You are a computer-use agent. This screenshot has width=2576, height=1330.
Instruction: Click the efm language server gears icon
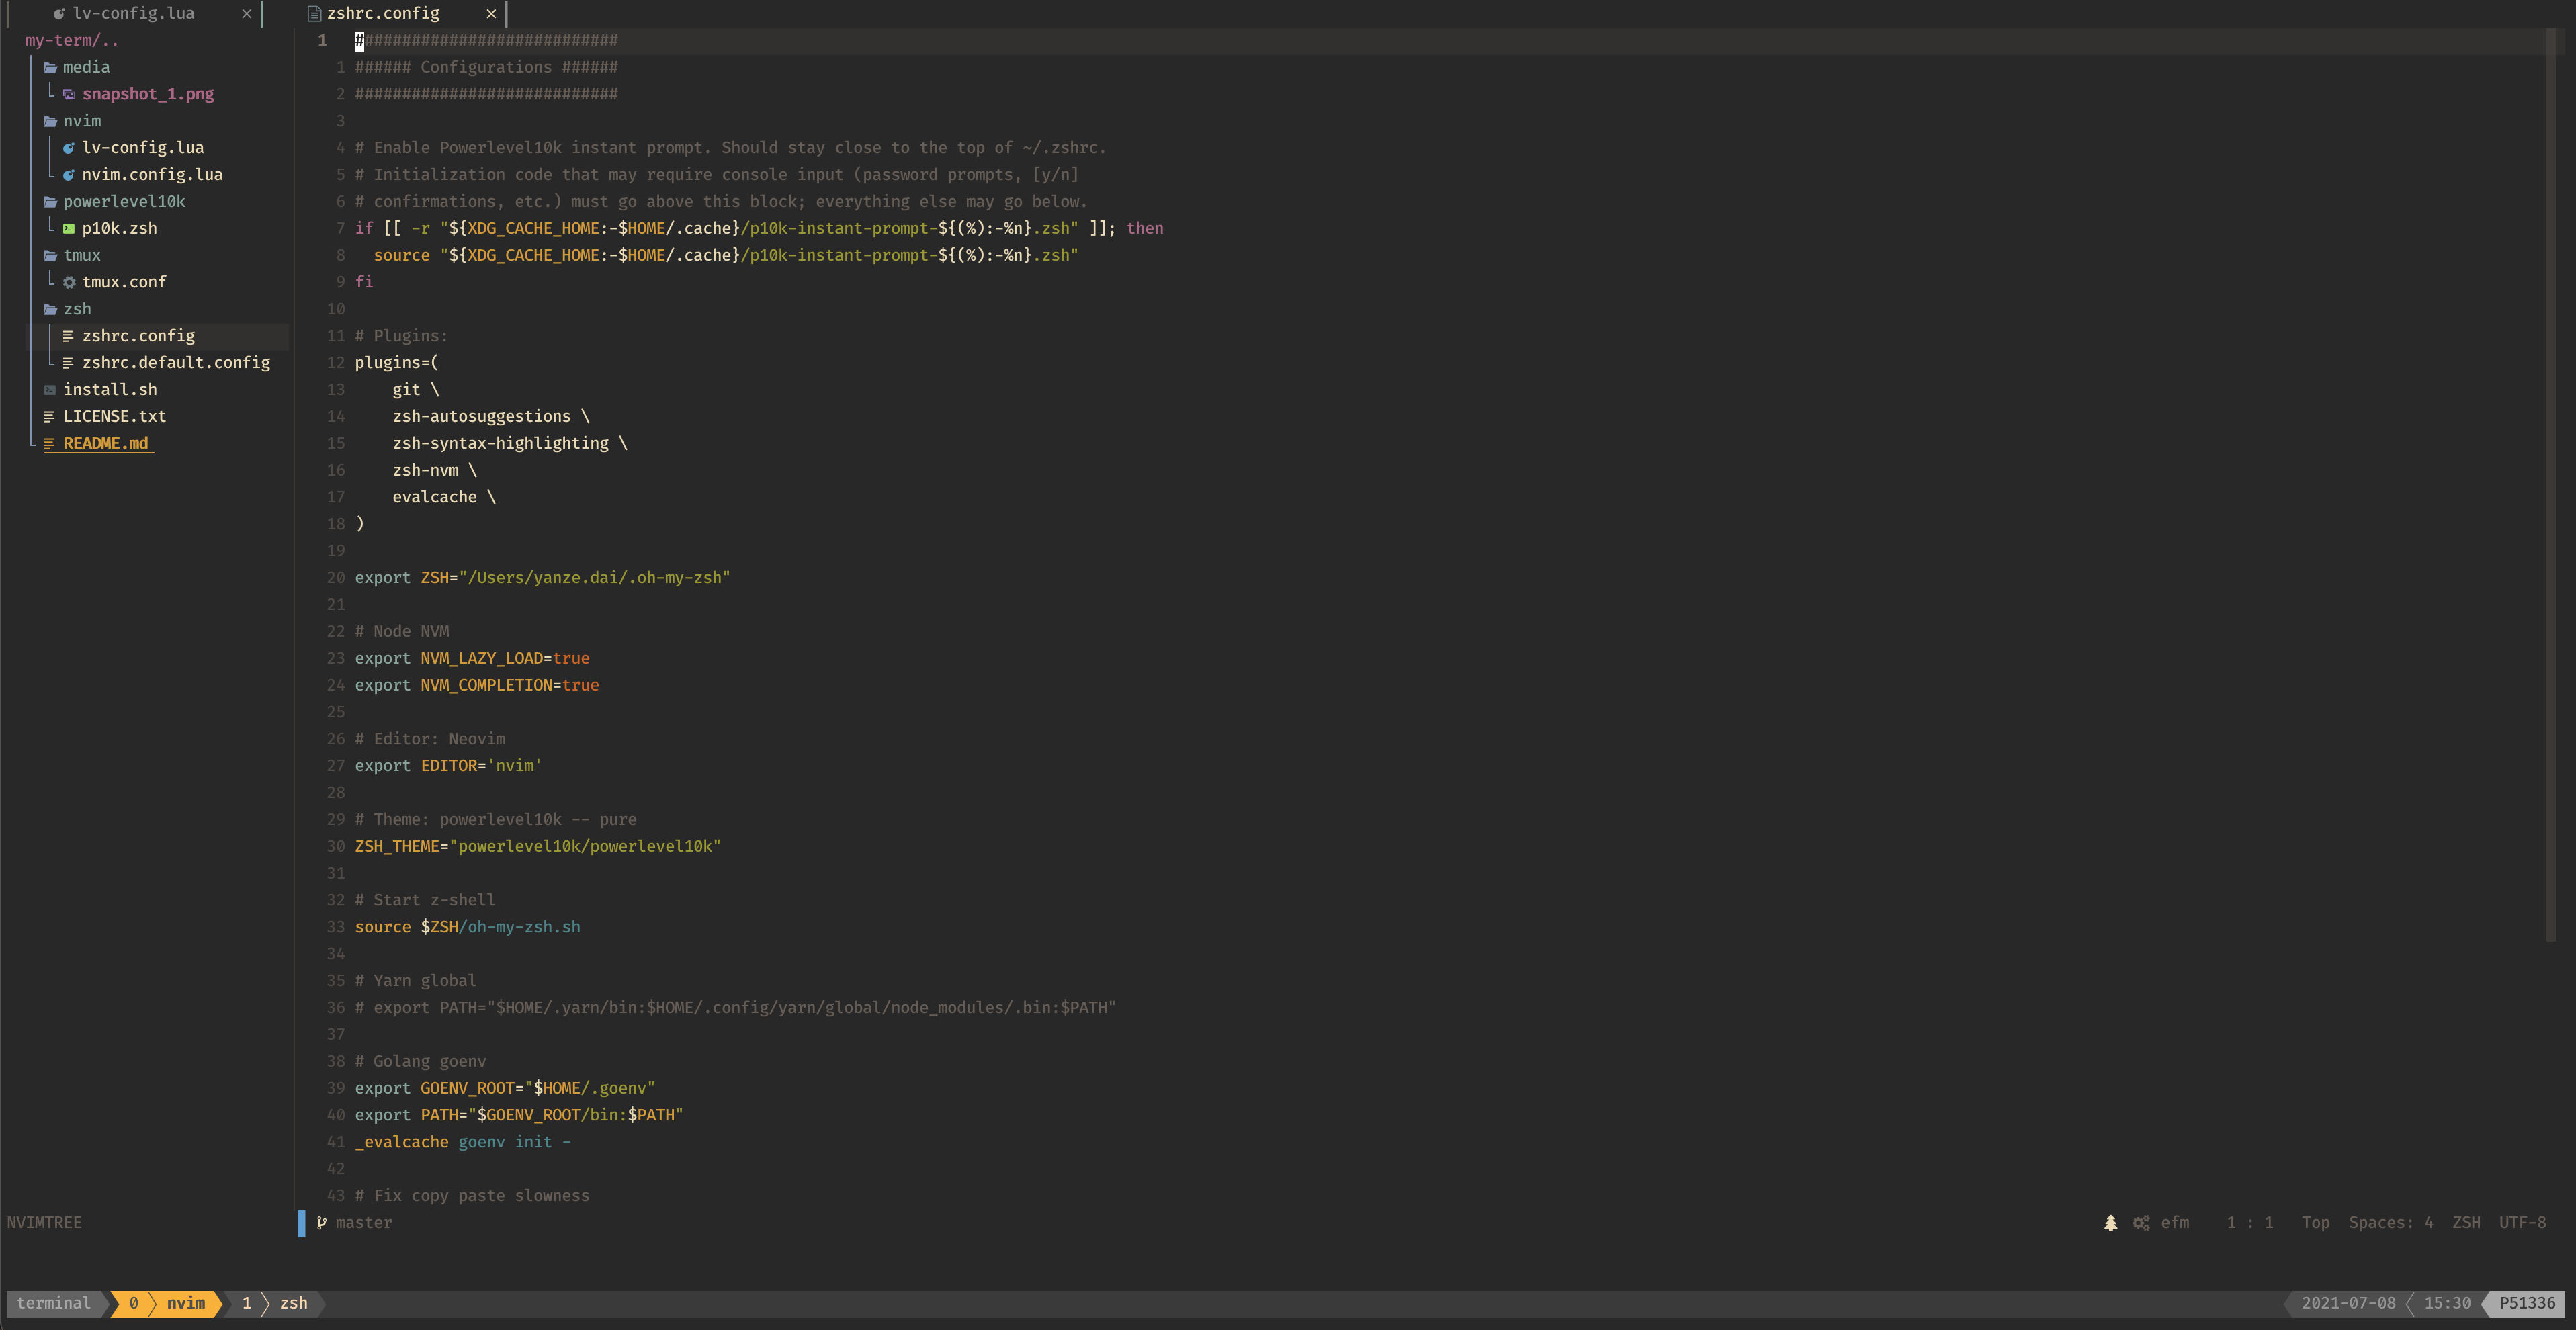click(2141, 1222)
